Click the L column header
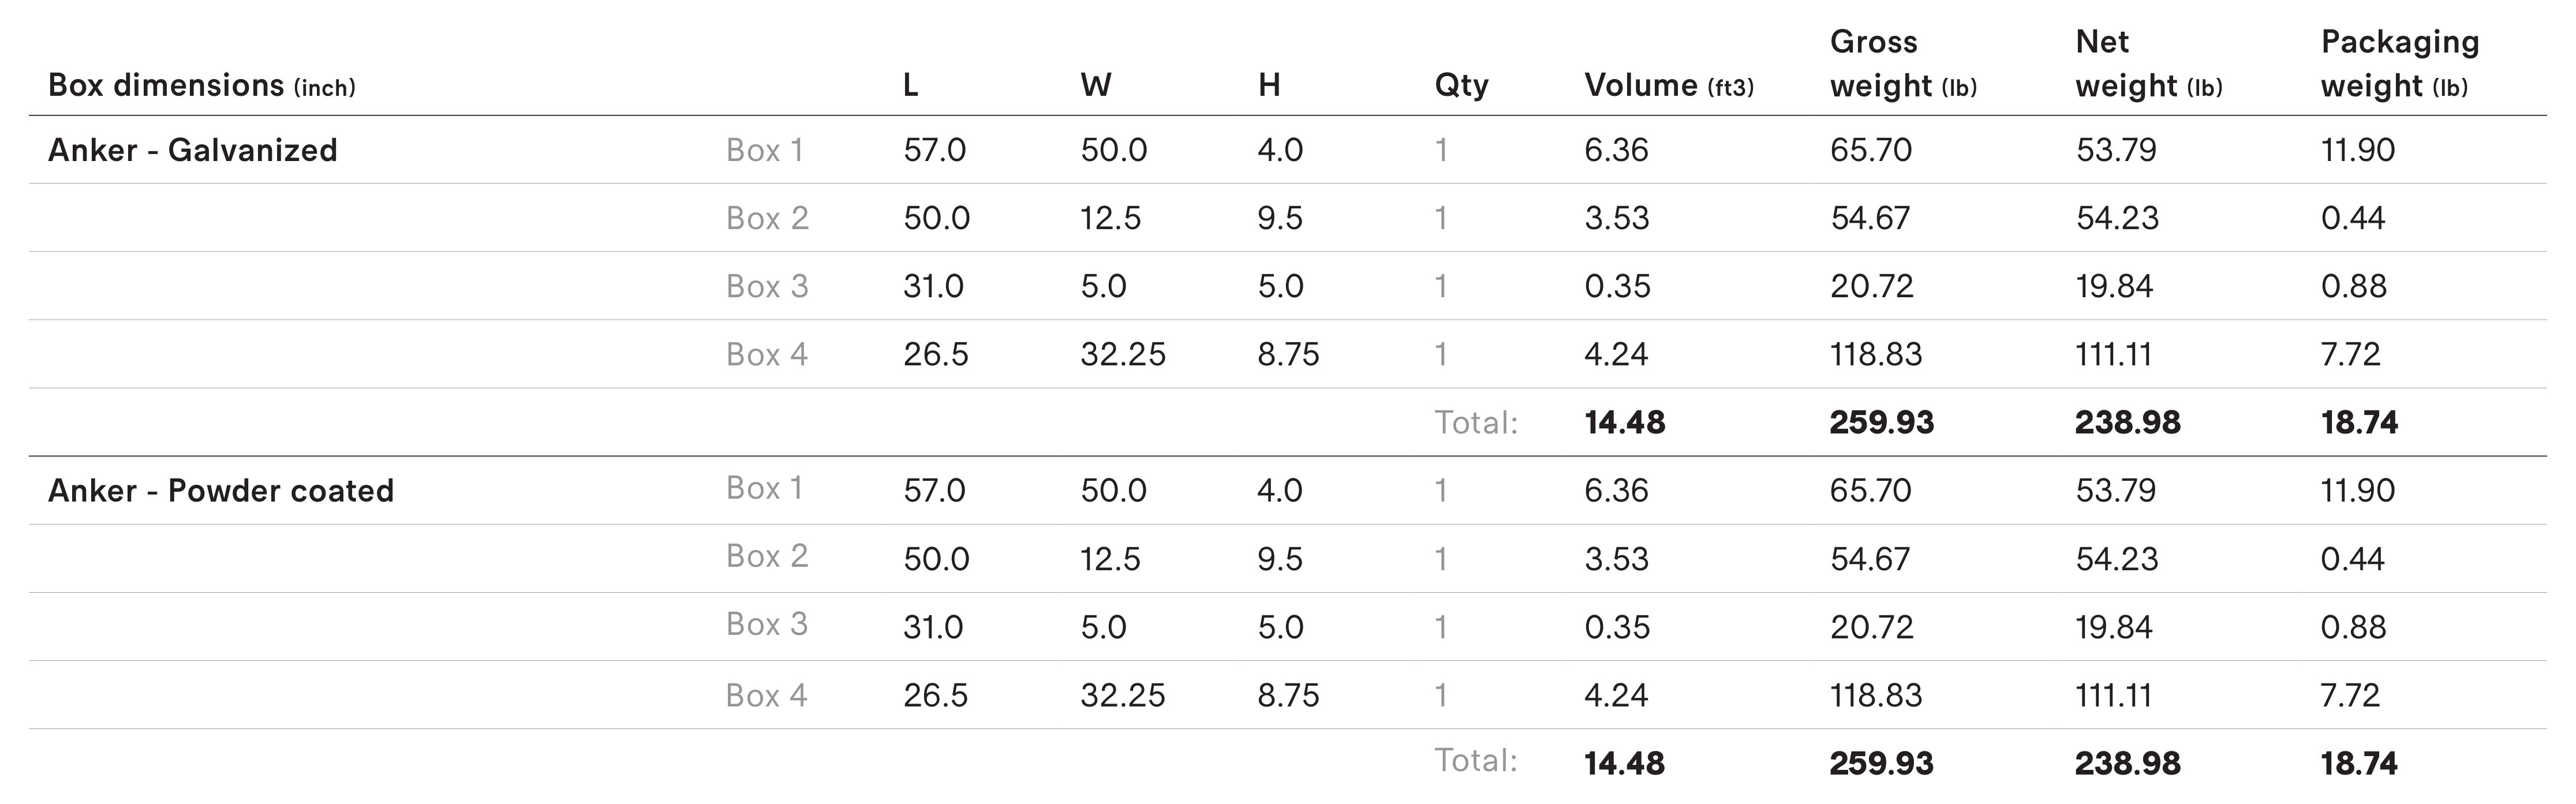 click(910, 86)
